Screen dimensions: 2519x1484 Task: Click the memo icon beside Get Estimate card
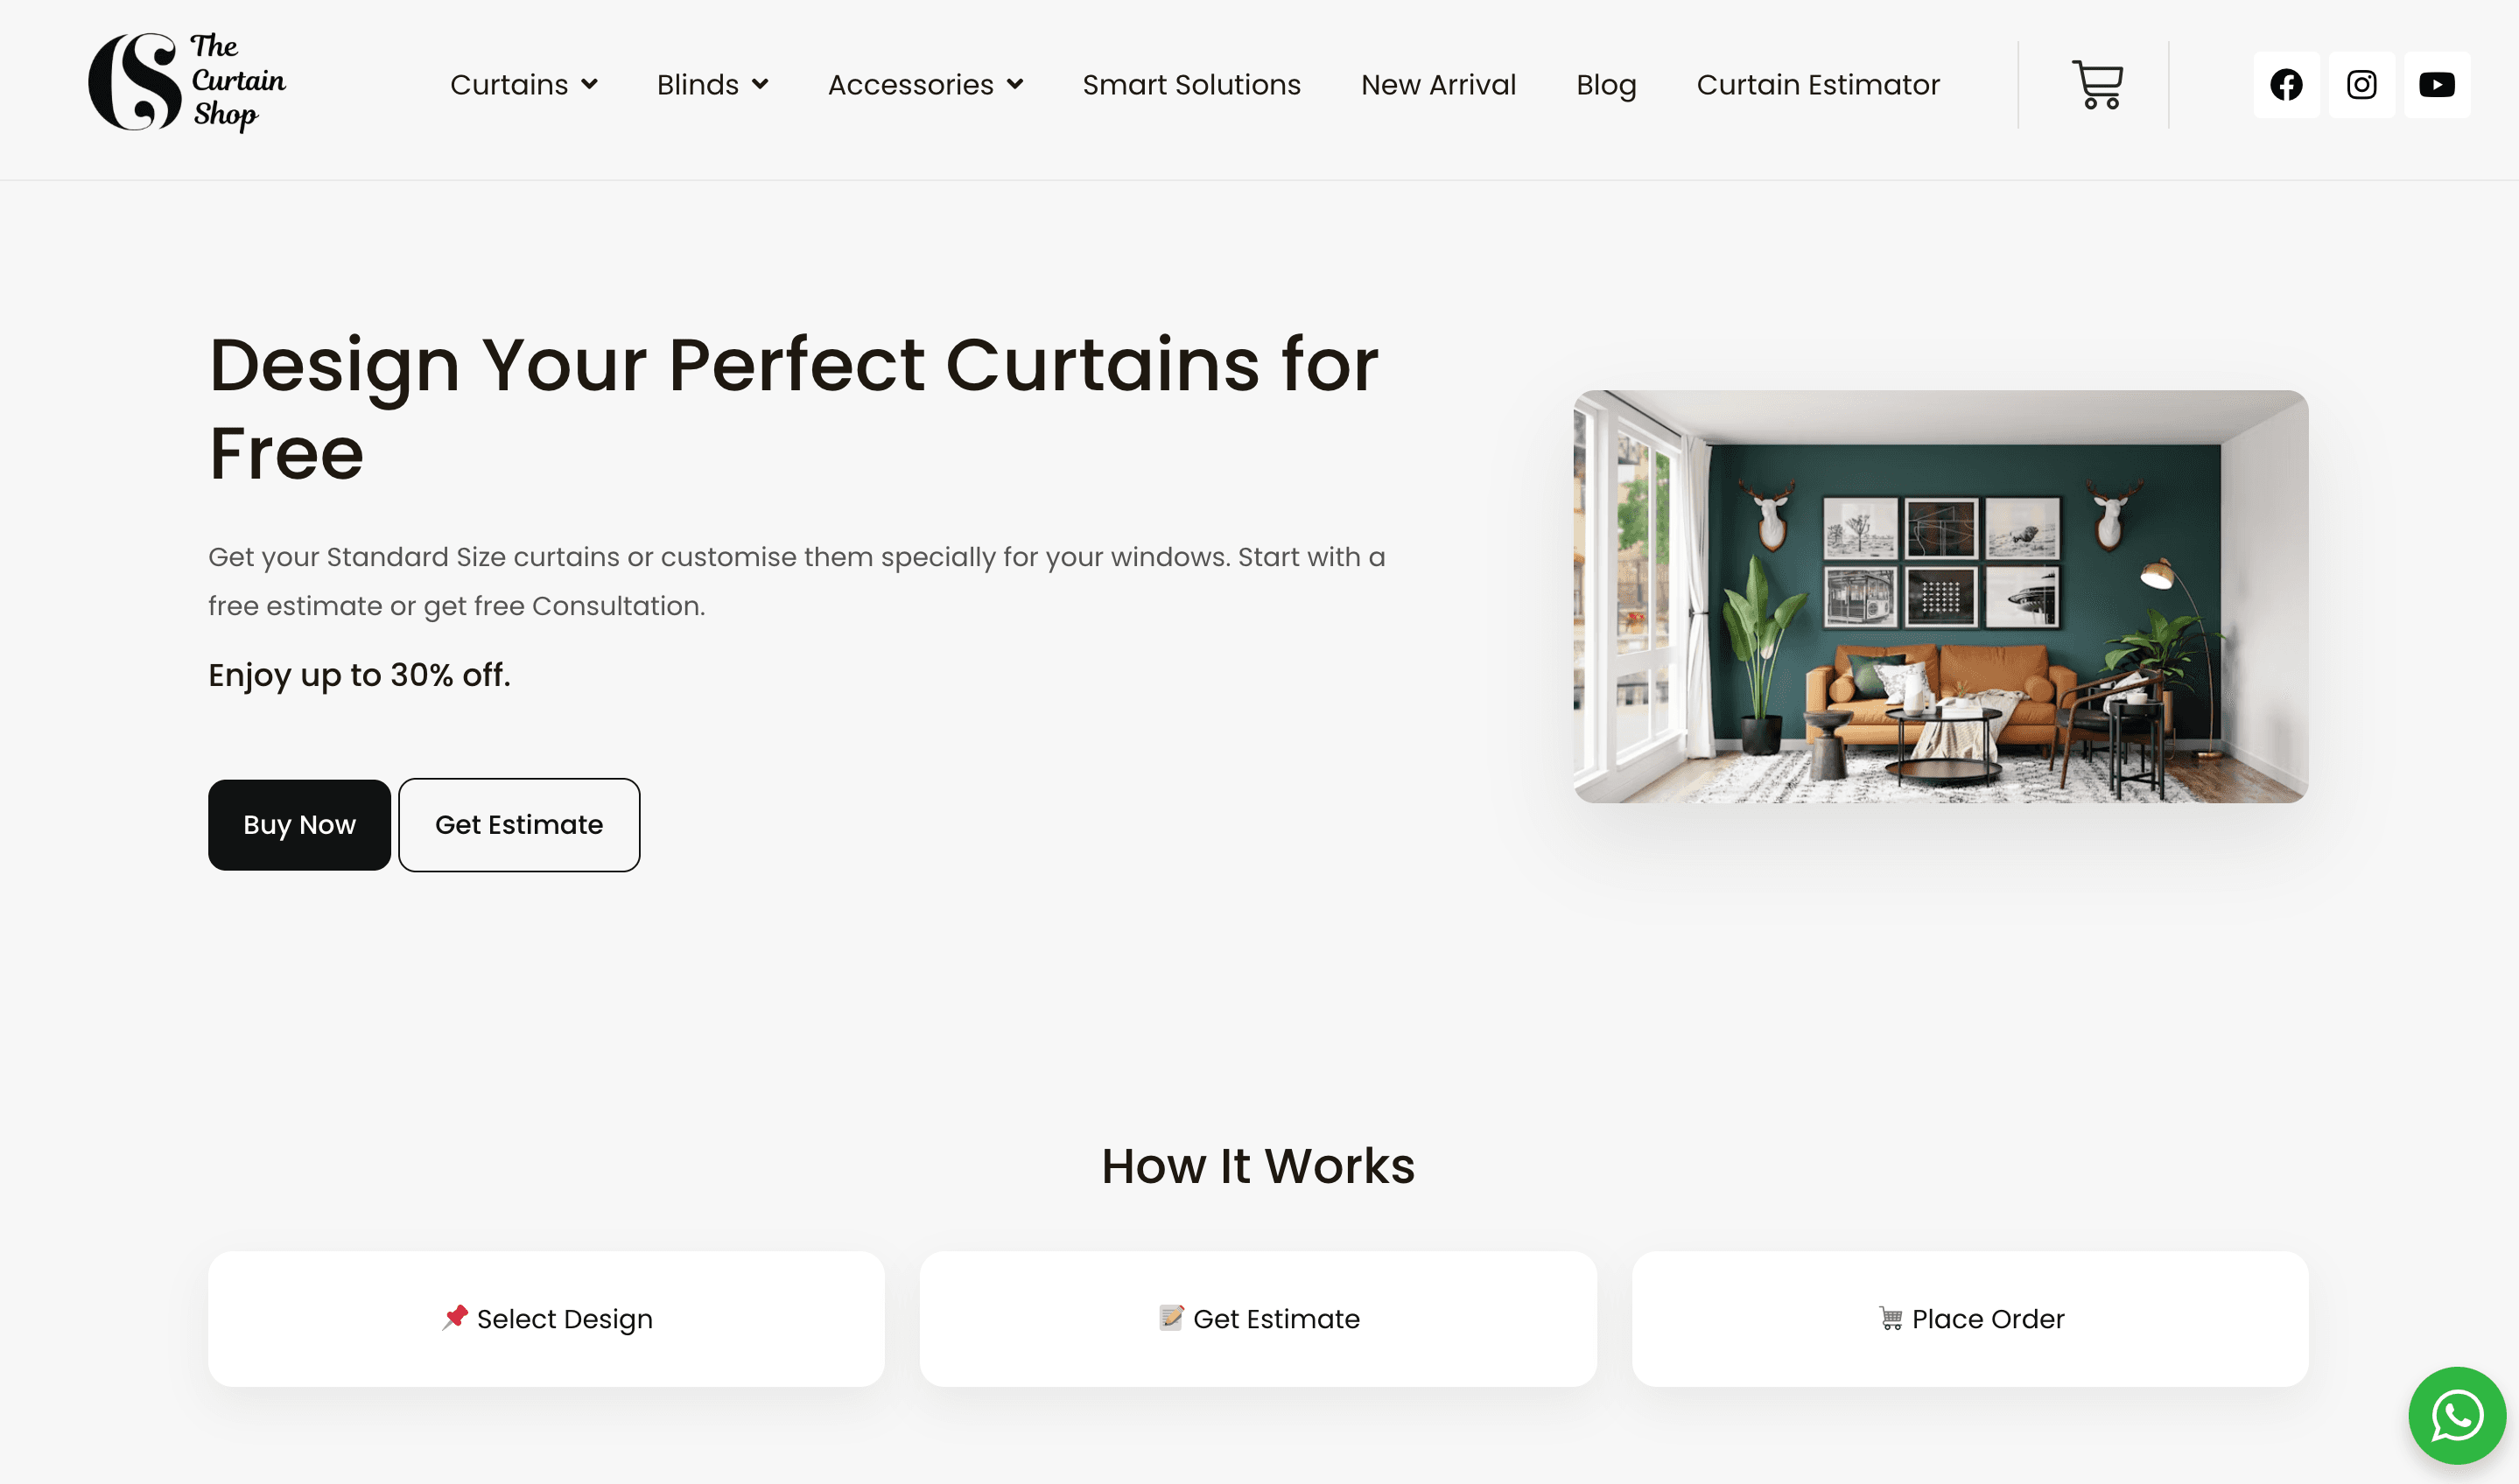pos(1171,1317)
